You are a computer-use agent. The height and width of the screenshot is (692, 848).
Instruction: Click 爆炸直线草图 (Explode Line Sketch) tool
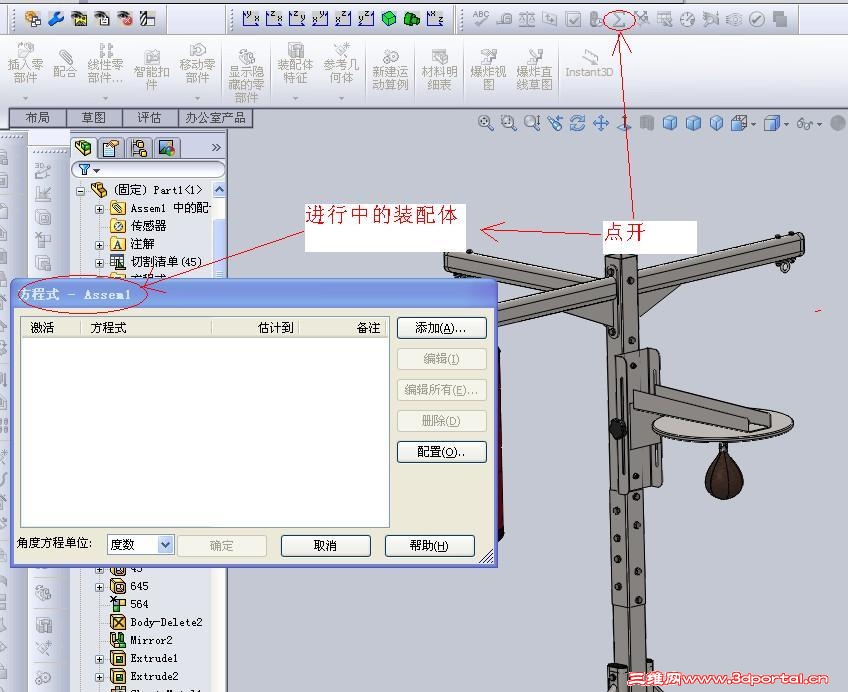tap(534, 70)
